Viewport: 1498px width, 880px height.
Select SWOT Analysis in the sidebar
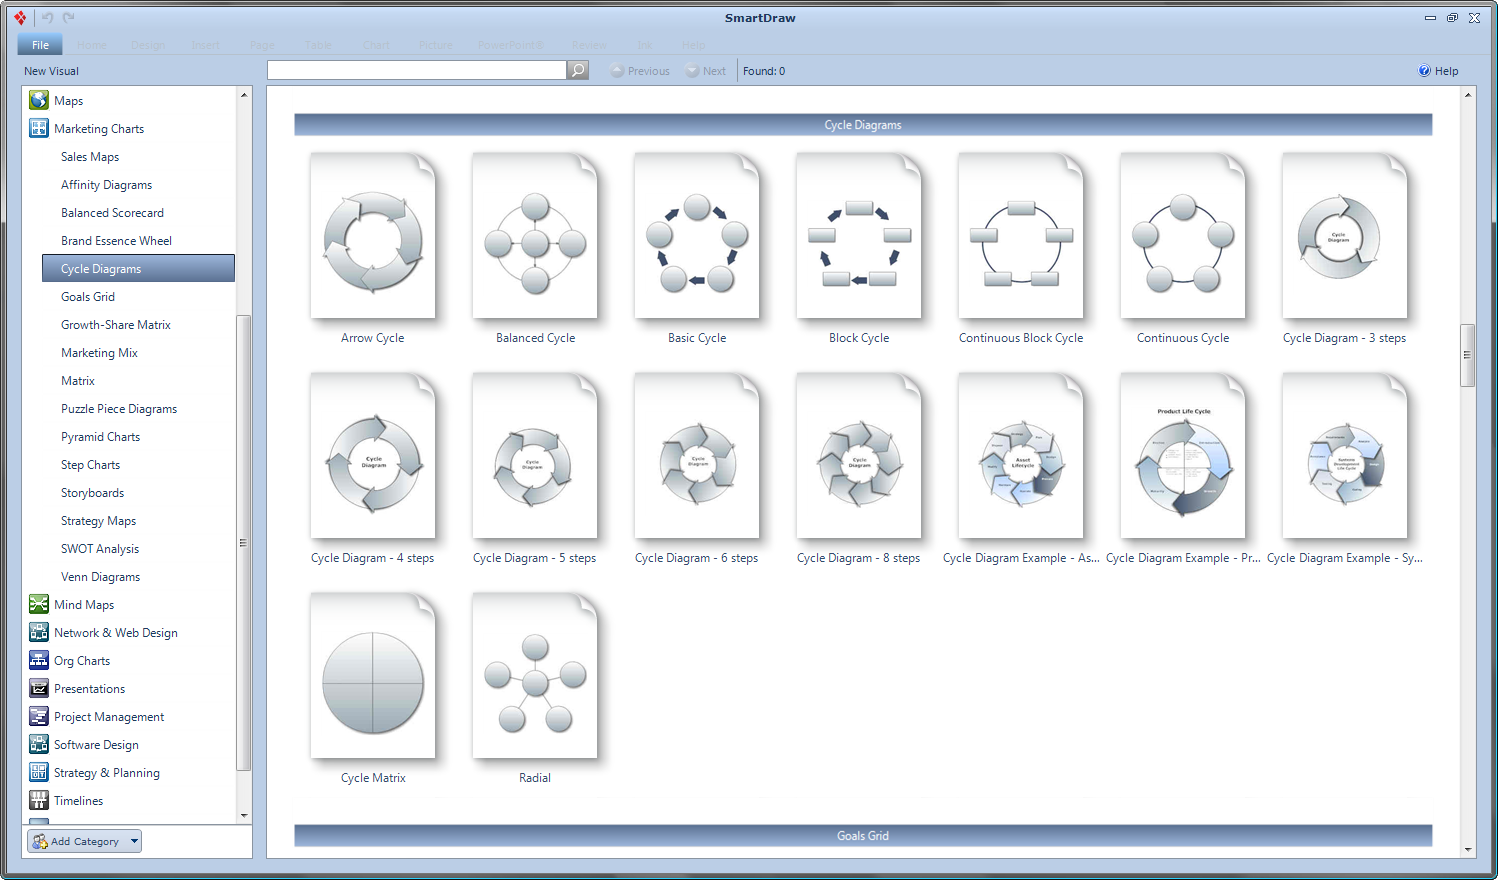click(x=99, y=549)
